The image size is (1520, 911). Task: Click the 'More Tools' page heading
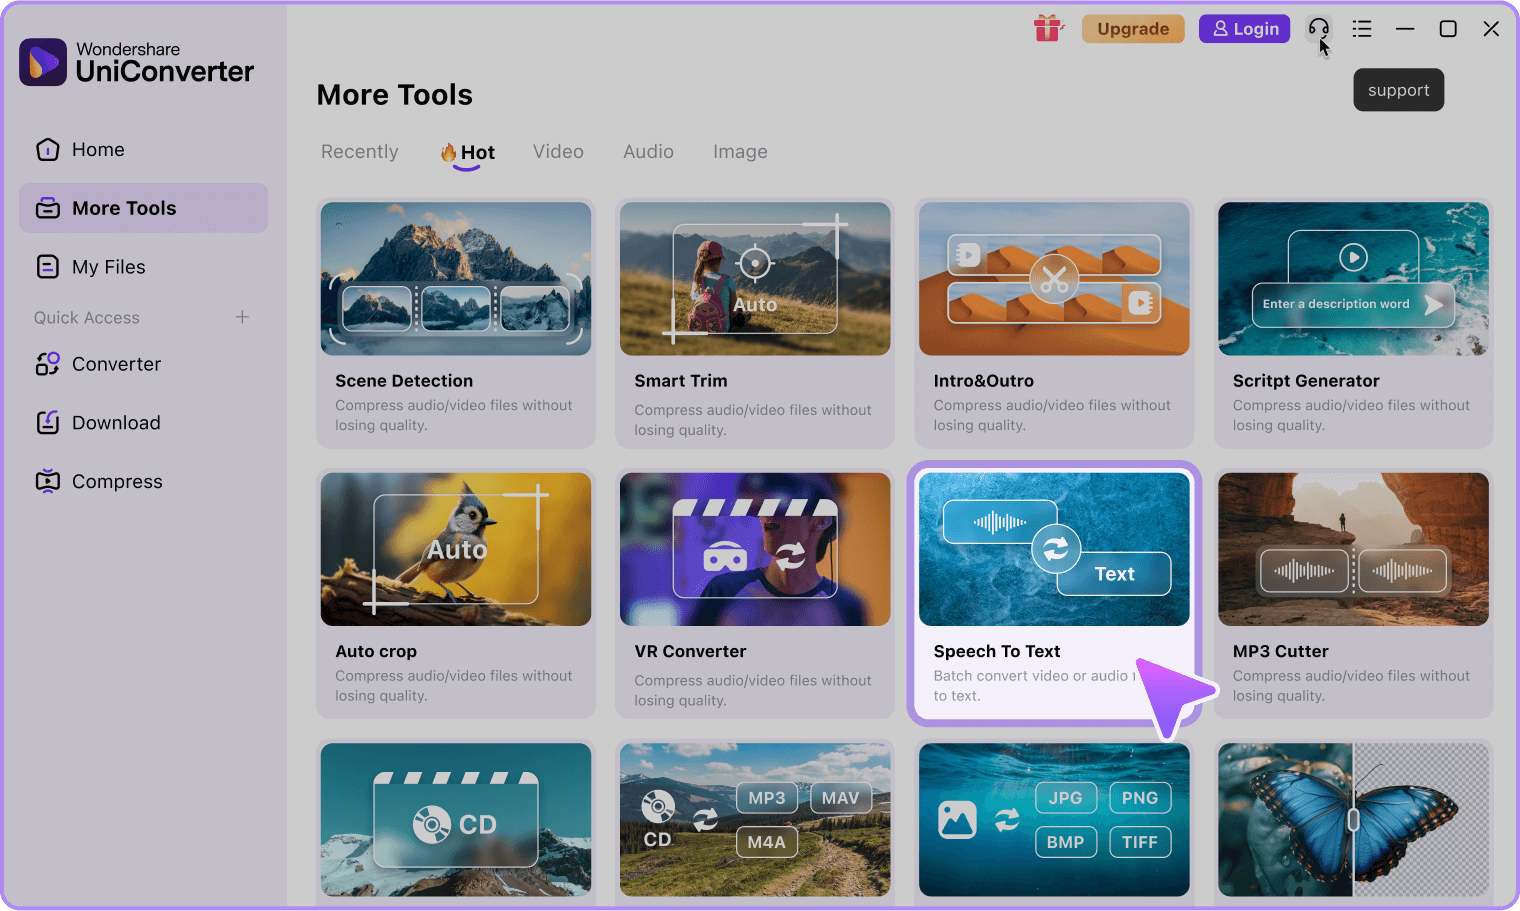click(x=395, y=95)
